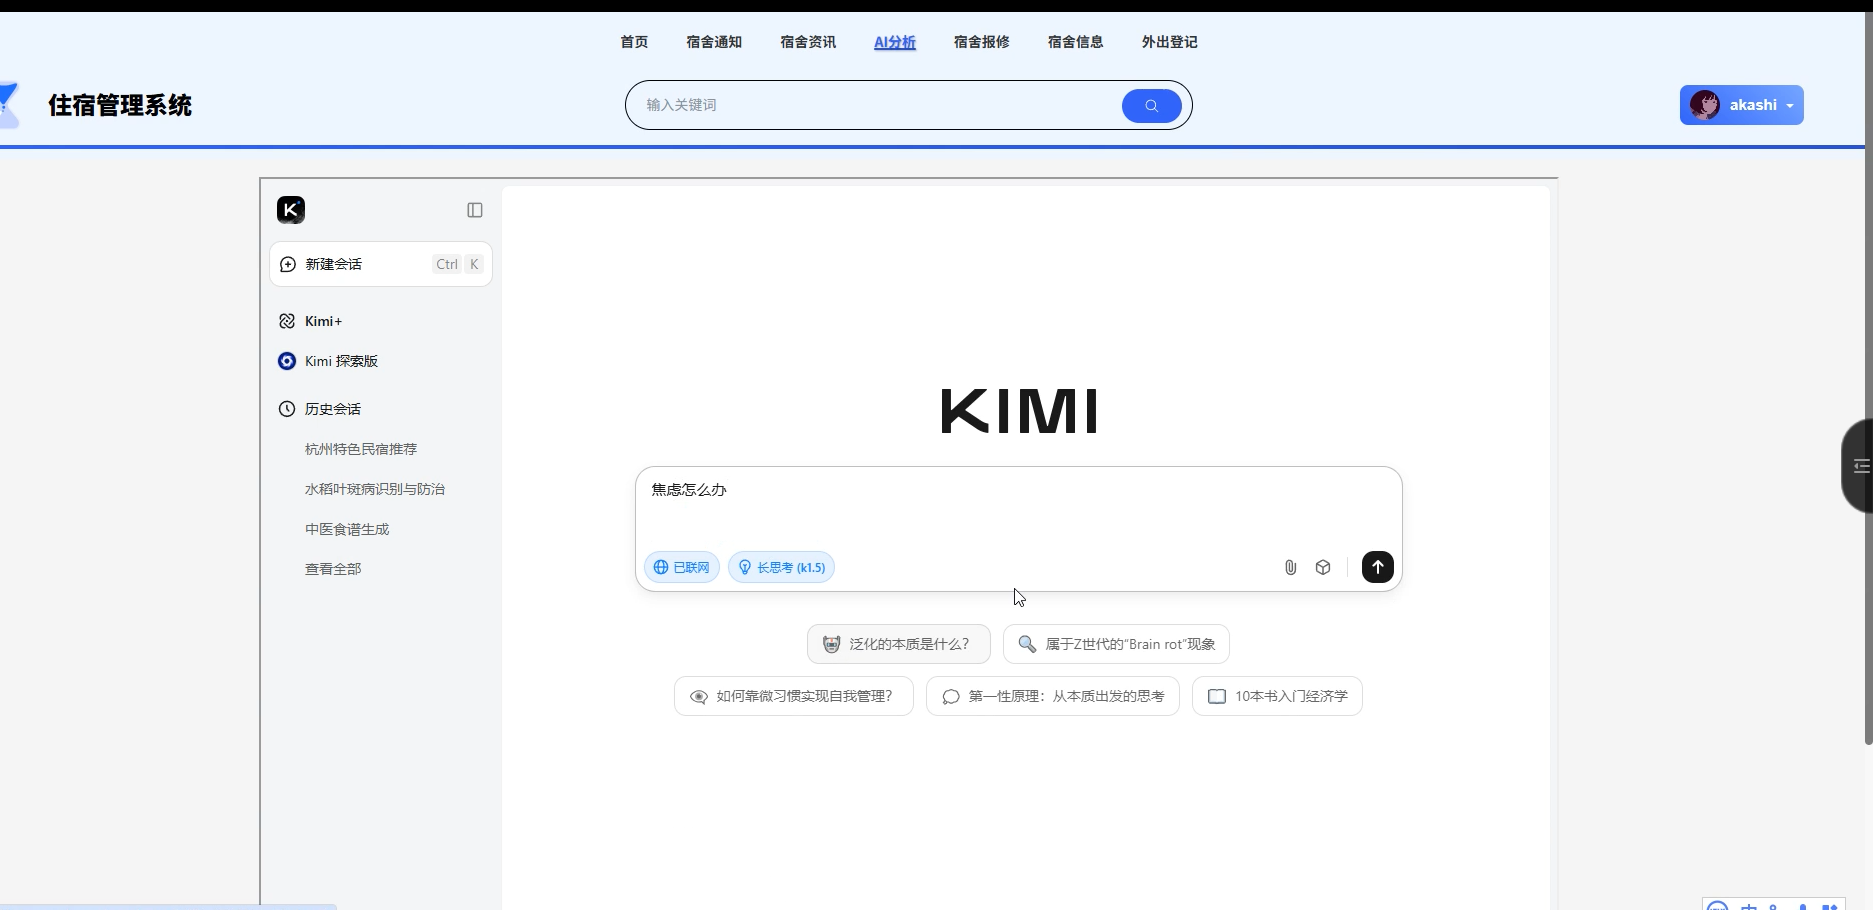1873x910 pixels.
Task: Click the page vertical scrollbar
Action: [1868, 378]
